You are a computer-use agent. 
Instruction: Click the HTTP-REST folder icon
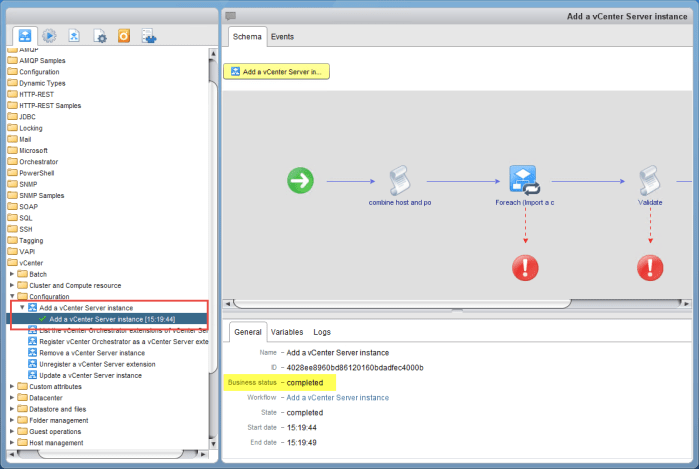(12, 94)
